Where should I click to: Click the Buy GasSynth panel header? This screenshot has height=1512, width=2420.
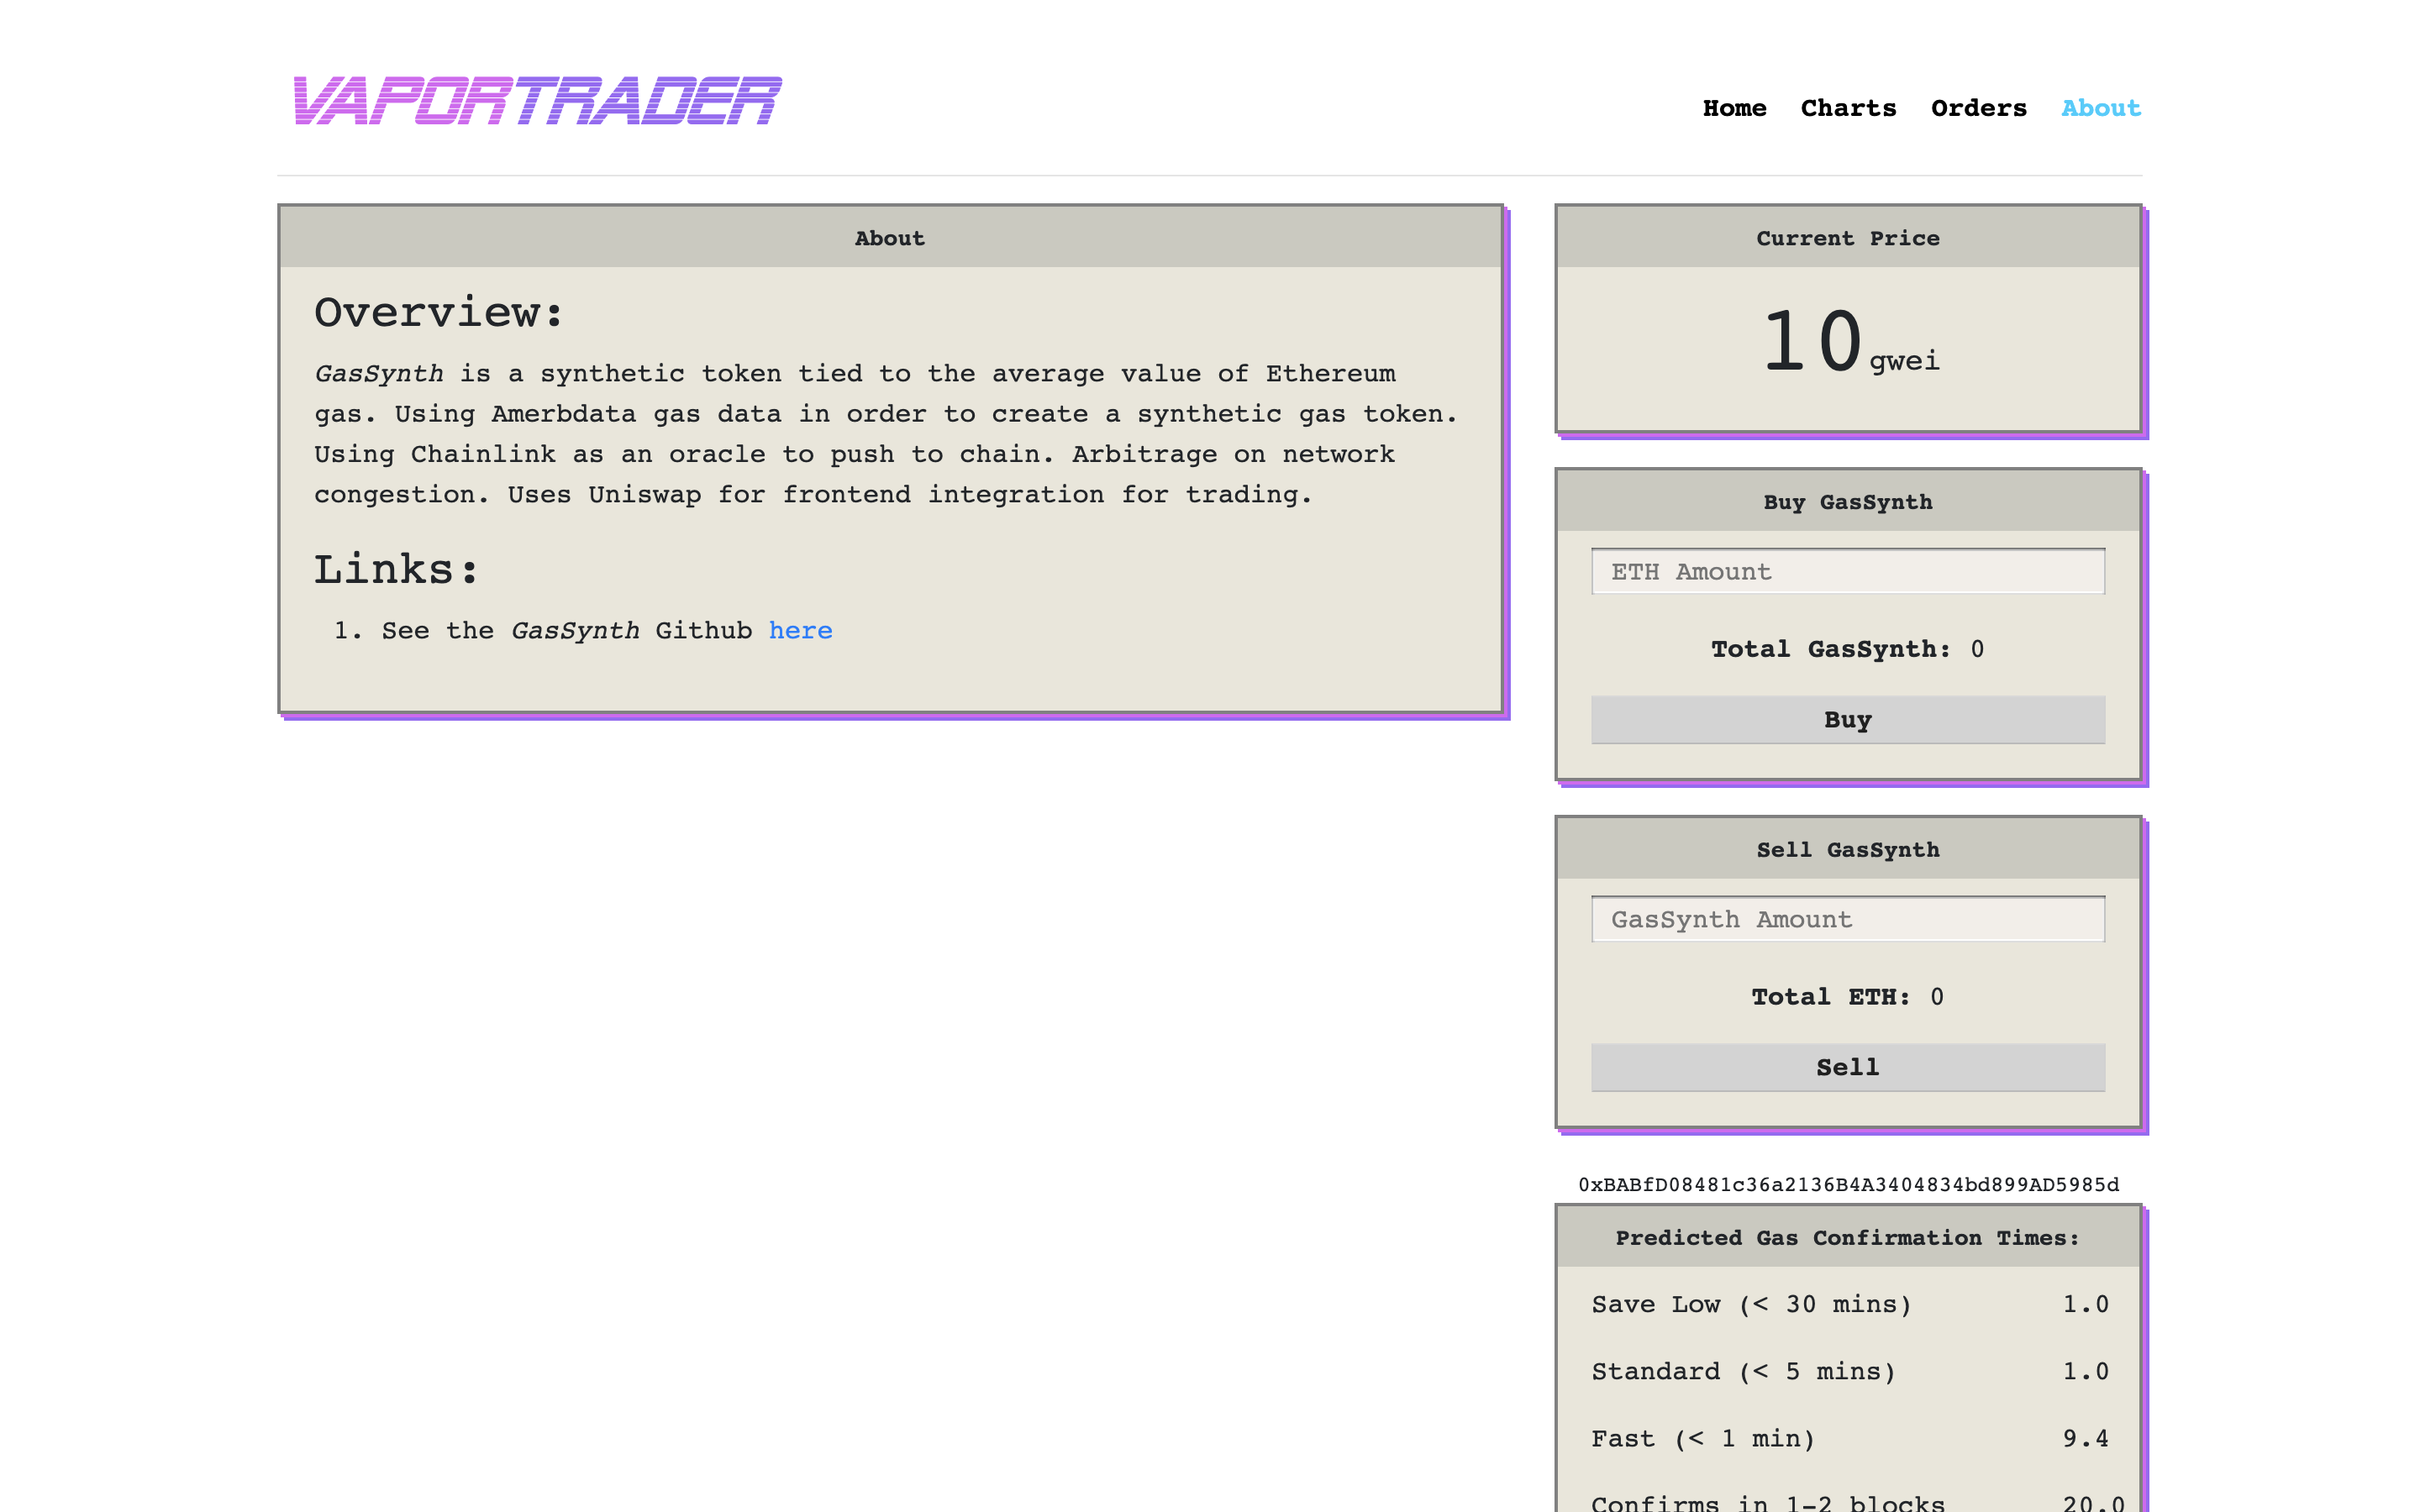[1847, 502]
